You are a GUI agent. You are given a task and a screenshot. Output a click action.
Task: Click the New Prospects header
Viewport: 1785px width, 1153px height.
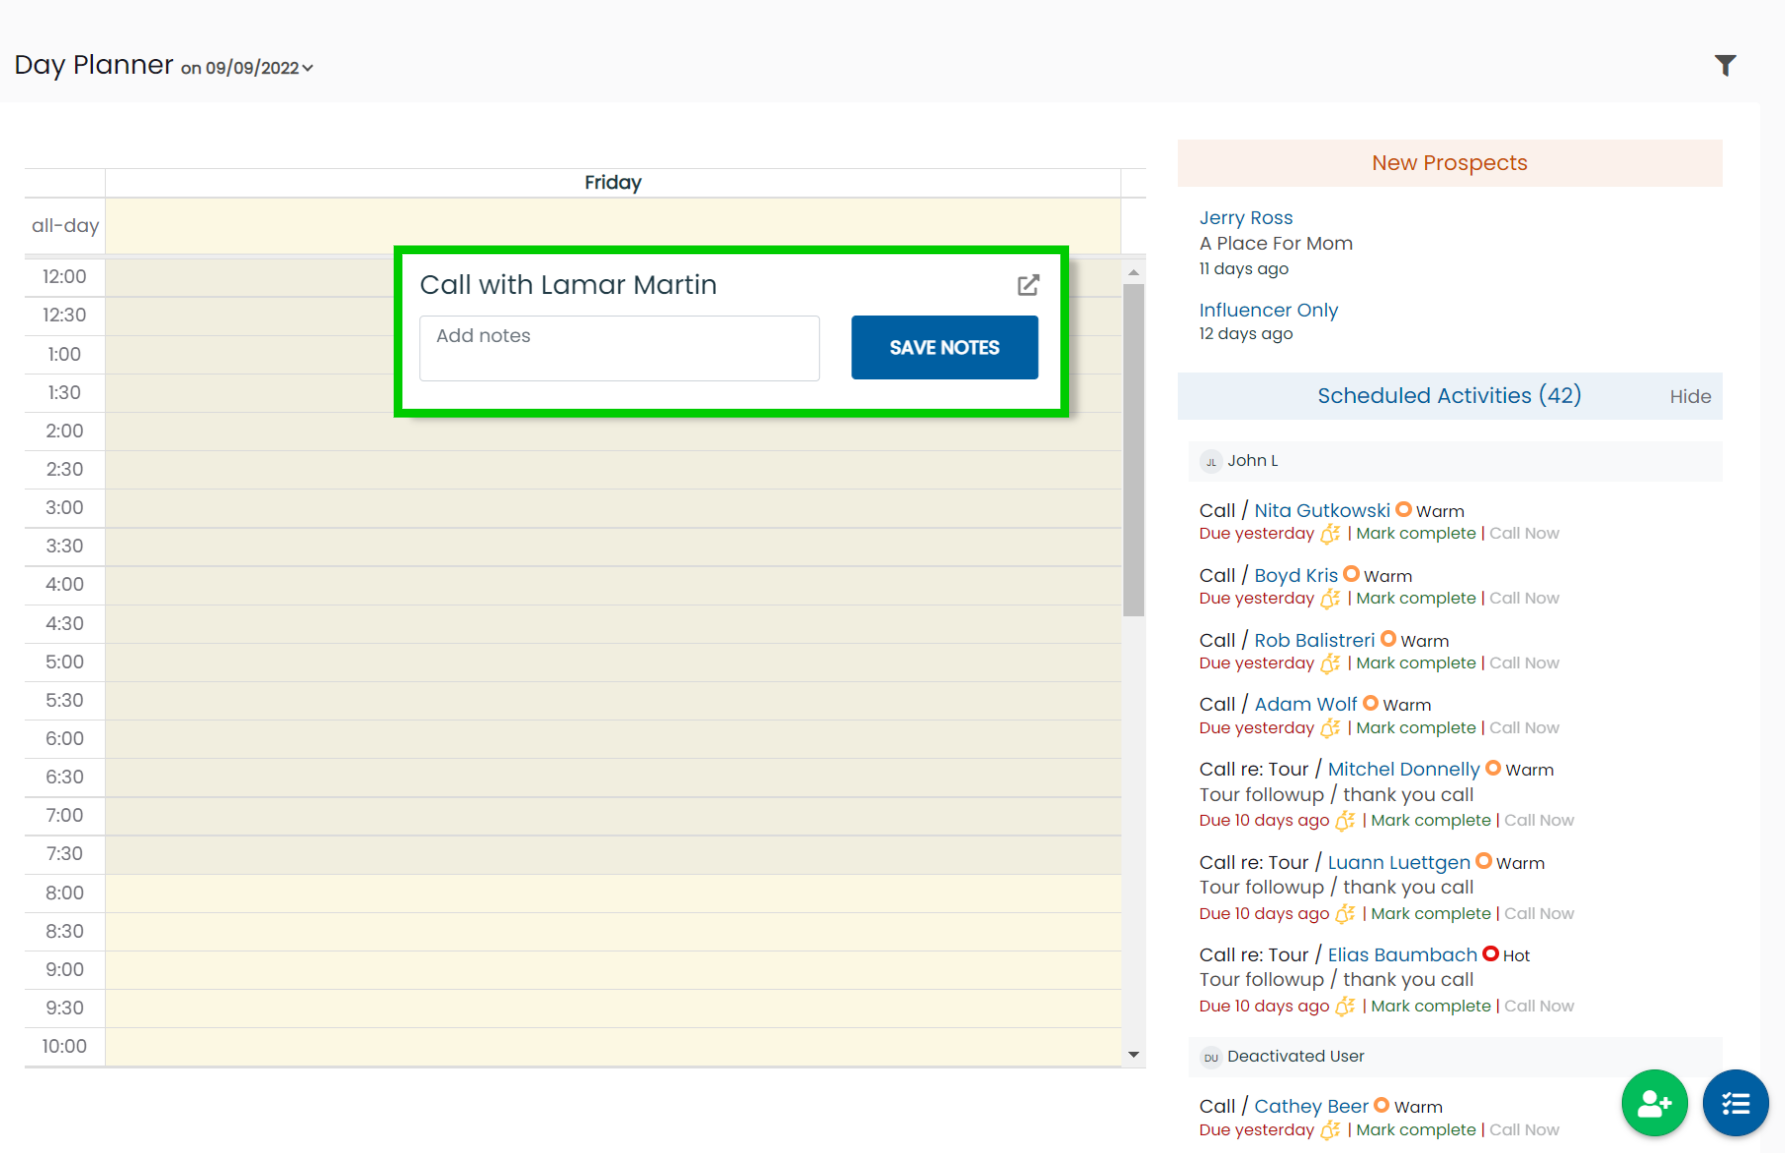(1449, 163)
